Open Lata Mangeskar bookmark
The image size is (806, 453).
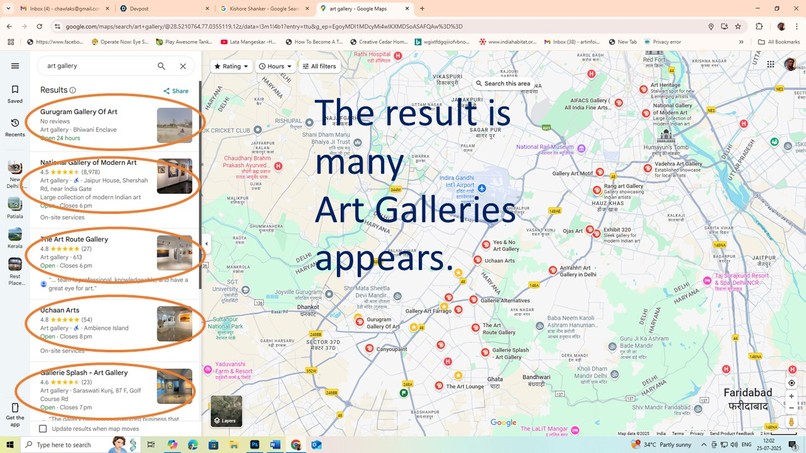click(248, 42)
